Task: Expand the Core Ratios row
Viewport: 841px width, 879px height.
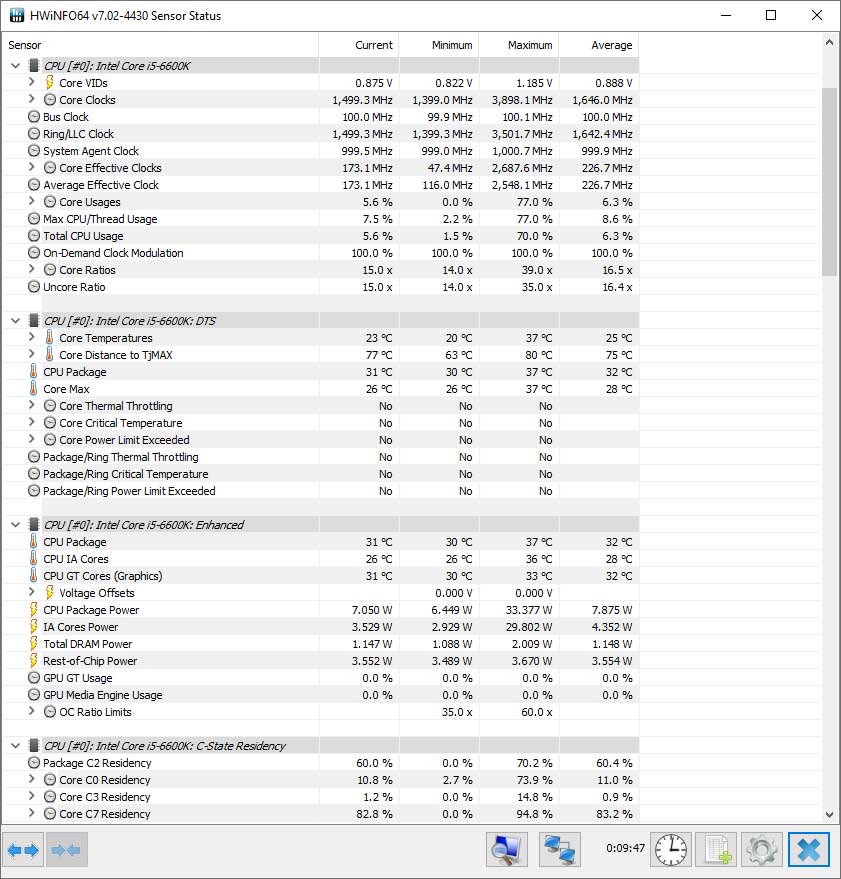Action: coord(31,269)
